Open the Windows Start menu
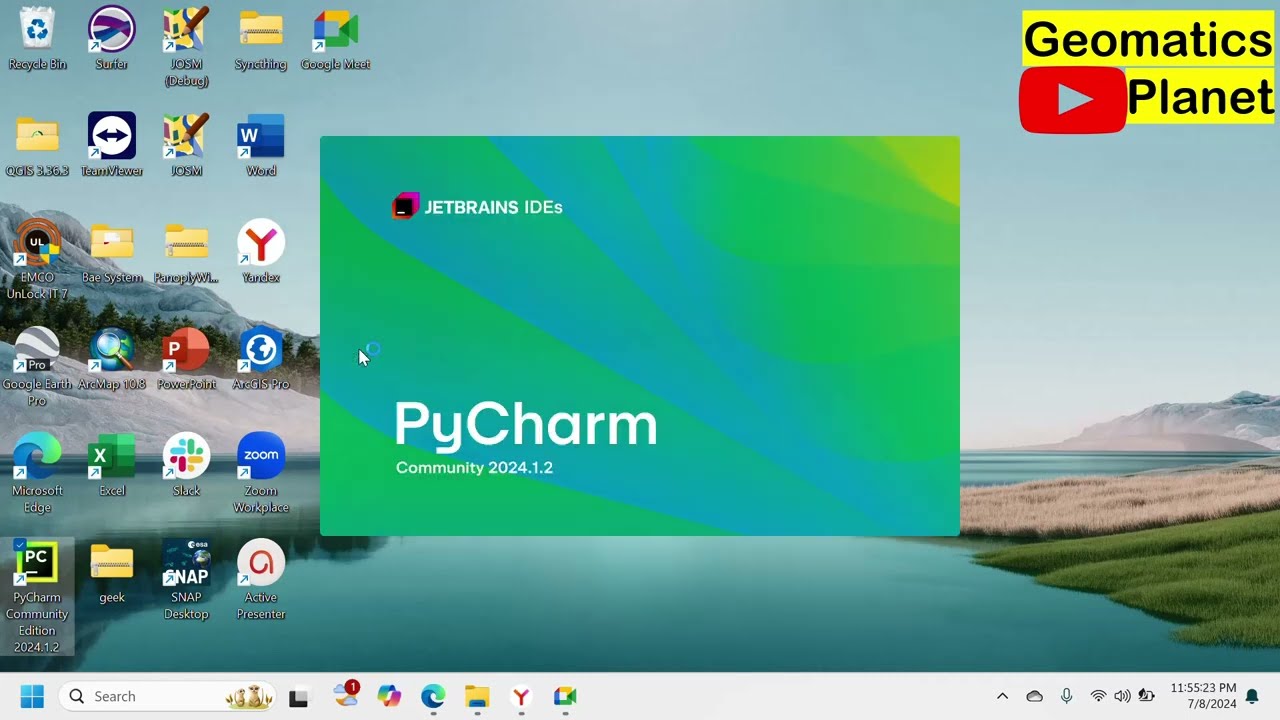The width and height of the screenshot is (1280, 720). click(32, 696)
